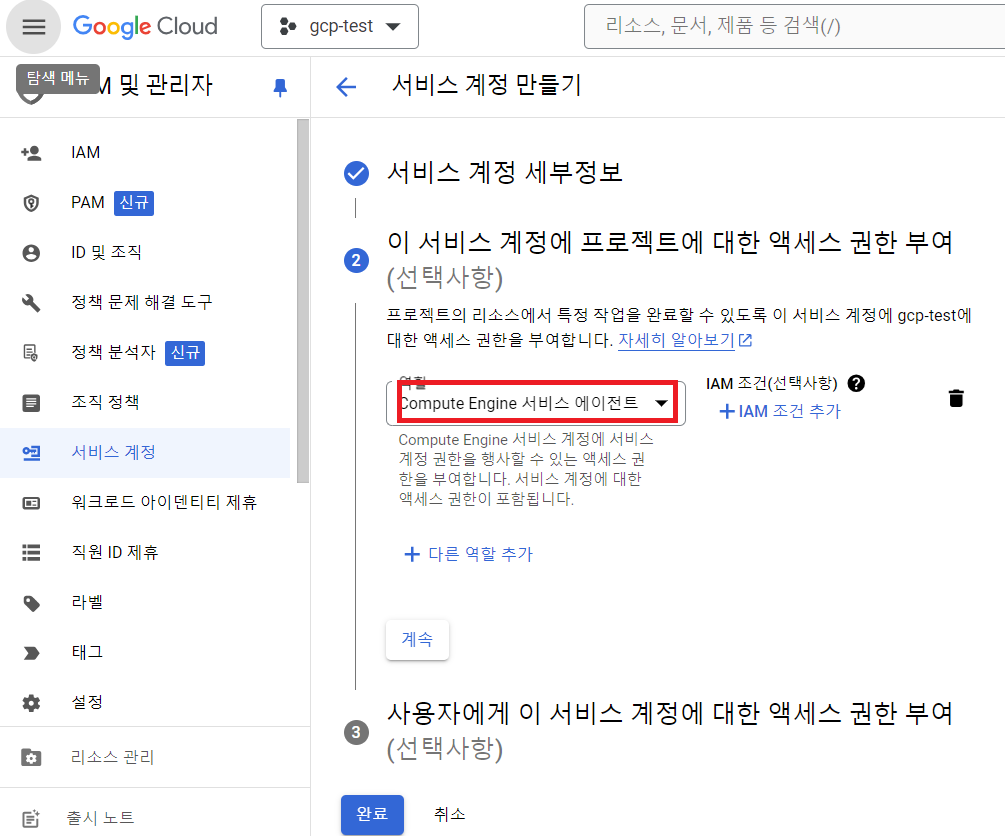The height and width of the screenshot is (836, 1005).
Task: Click the 직원 ID 제휴 list icon
Action: click(x=31, y=553)
